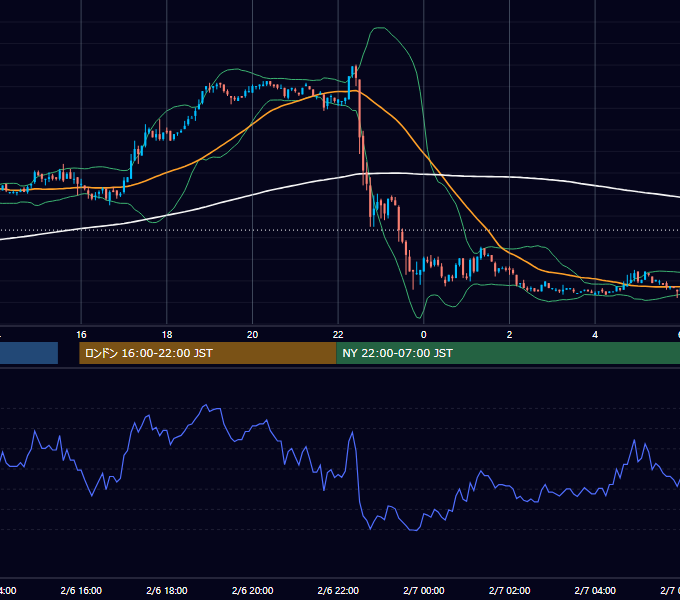
Task: Click the 2/6 18:00 label on oscillator axis
Action: tap(167, 590)
